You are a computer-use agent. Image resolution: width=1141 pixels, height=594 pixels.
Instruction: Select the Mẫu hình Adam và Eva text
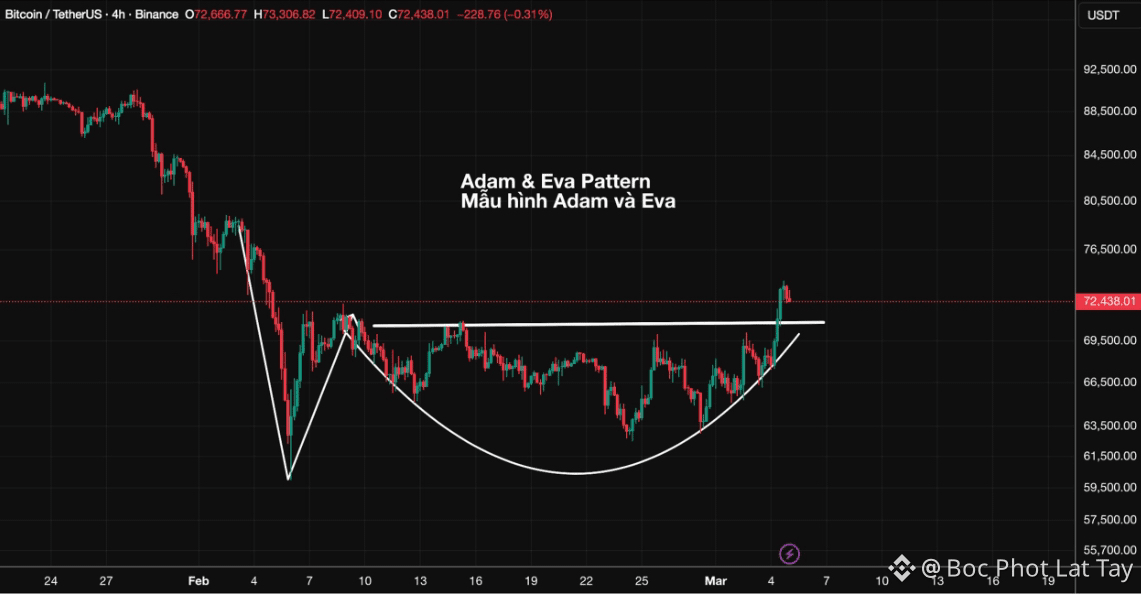click(568, 201)
